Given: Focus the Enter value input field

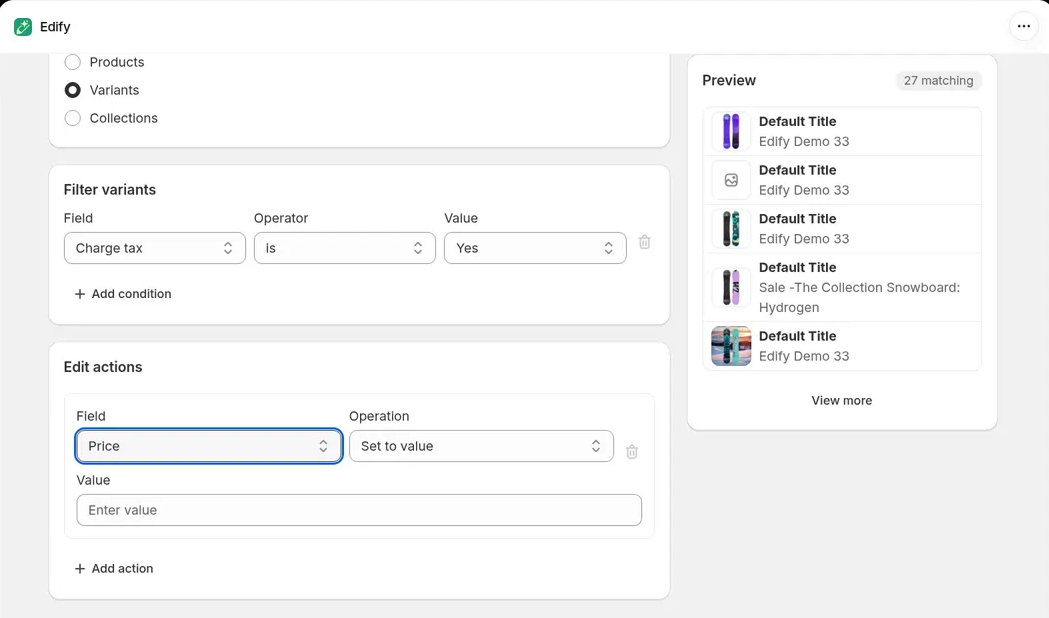Looking at the screenshot, I should pos(359,510).
